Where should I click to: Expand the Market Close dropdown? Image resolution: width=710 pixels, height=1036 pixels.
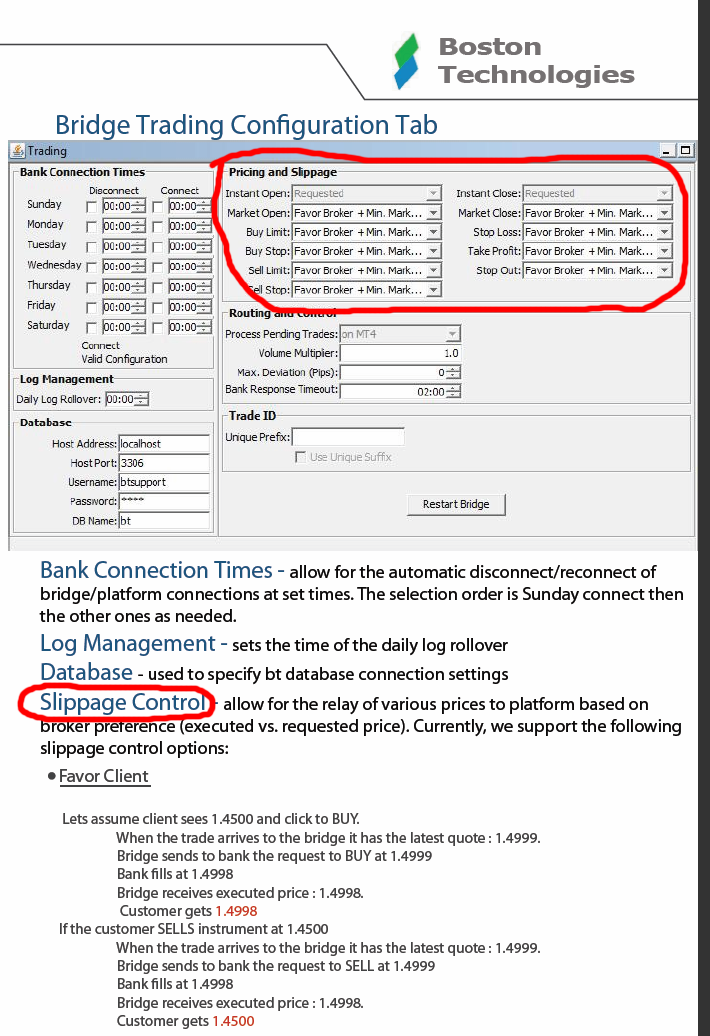coord(598,213)
